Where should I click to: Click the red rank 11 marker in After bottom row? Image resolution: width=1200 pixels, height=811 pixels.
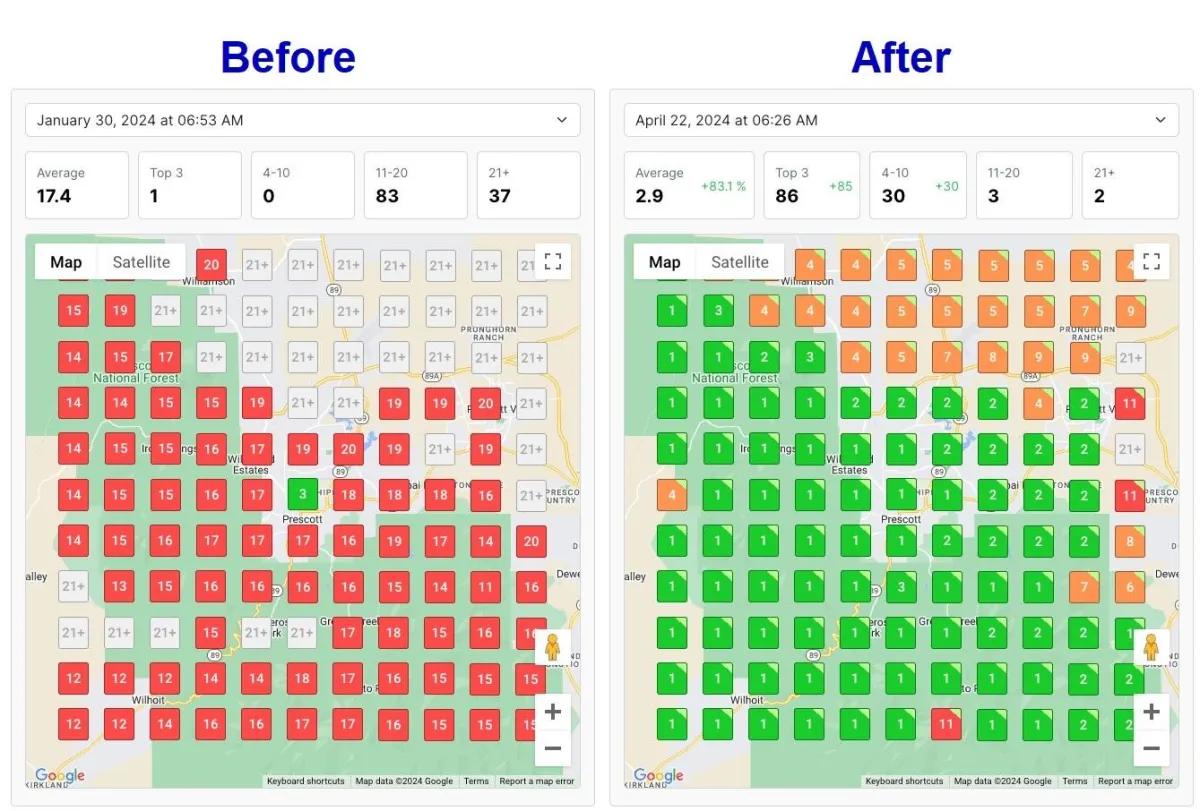[947, 724]
